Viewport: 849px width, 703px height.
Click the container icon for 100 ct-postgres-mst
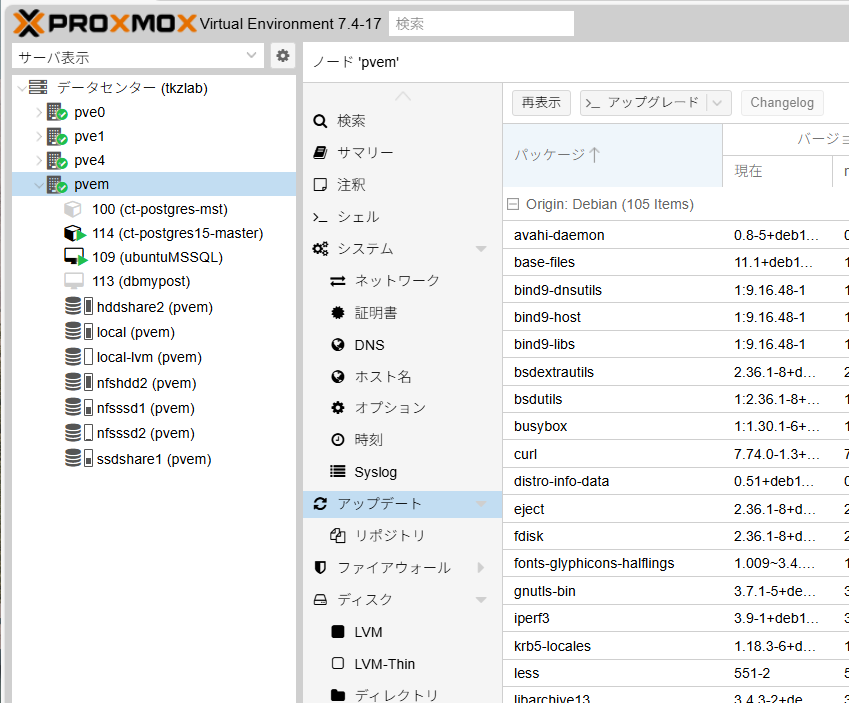coord(73,209)
